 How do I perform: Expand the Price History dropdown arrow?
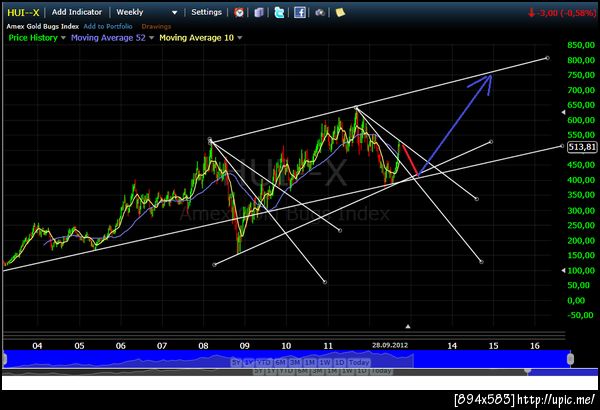coord(63,38)
